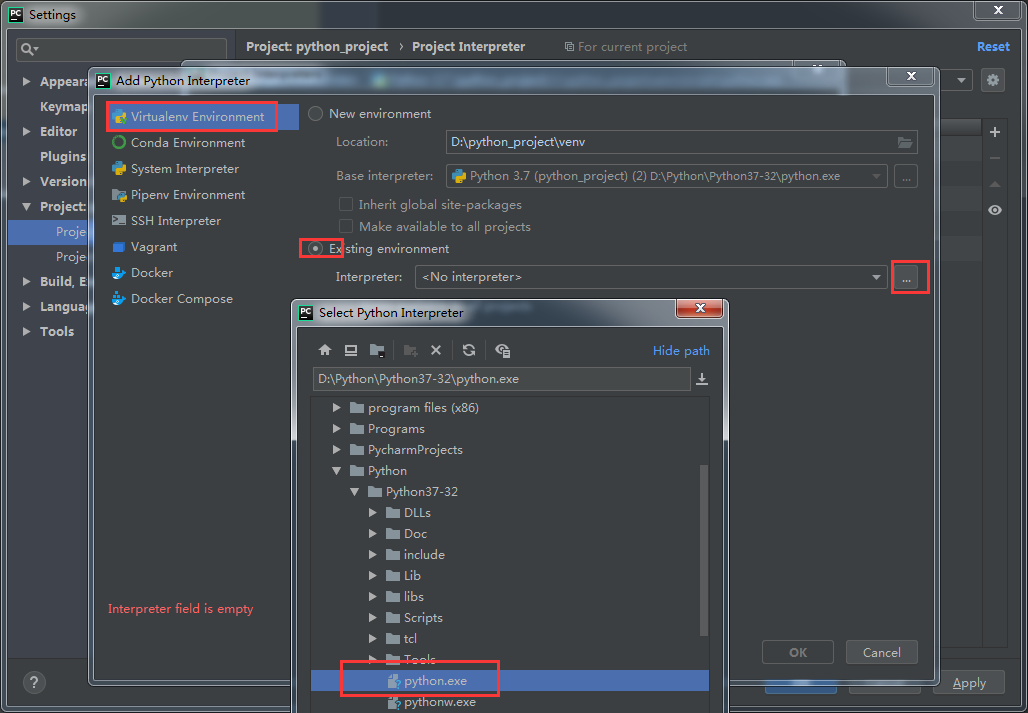Open recent paths history beside path field
Screen dimensions: 1028x713
(x=702, y=379)
